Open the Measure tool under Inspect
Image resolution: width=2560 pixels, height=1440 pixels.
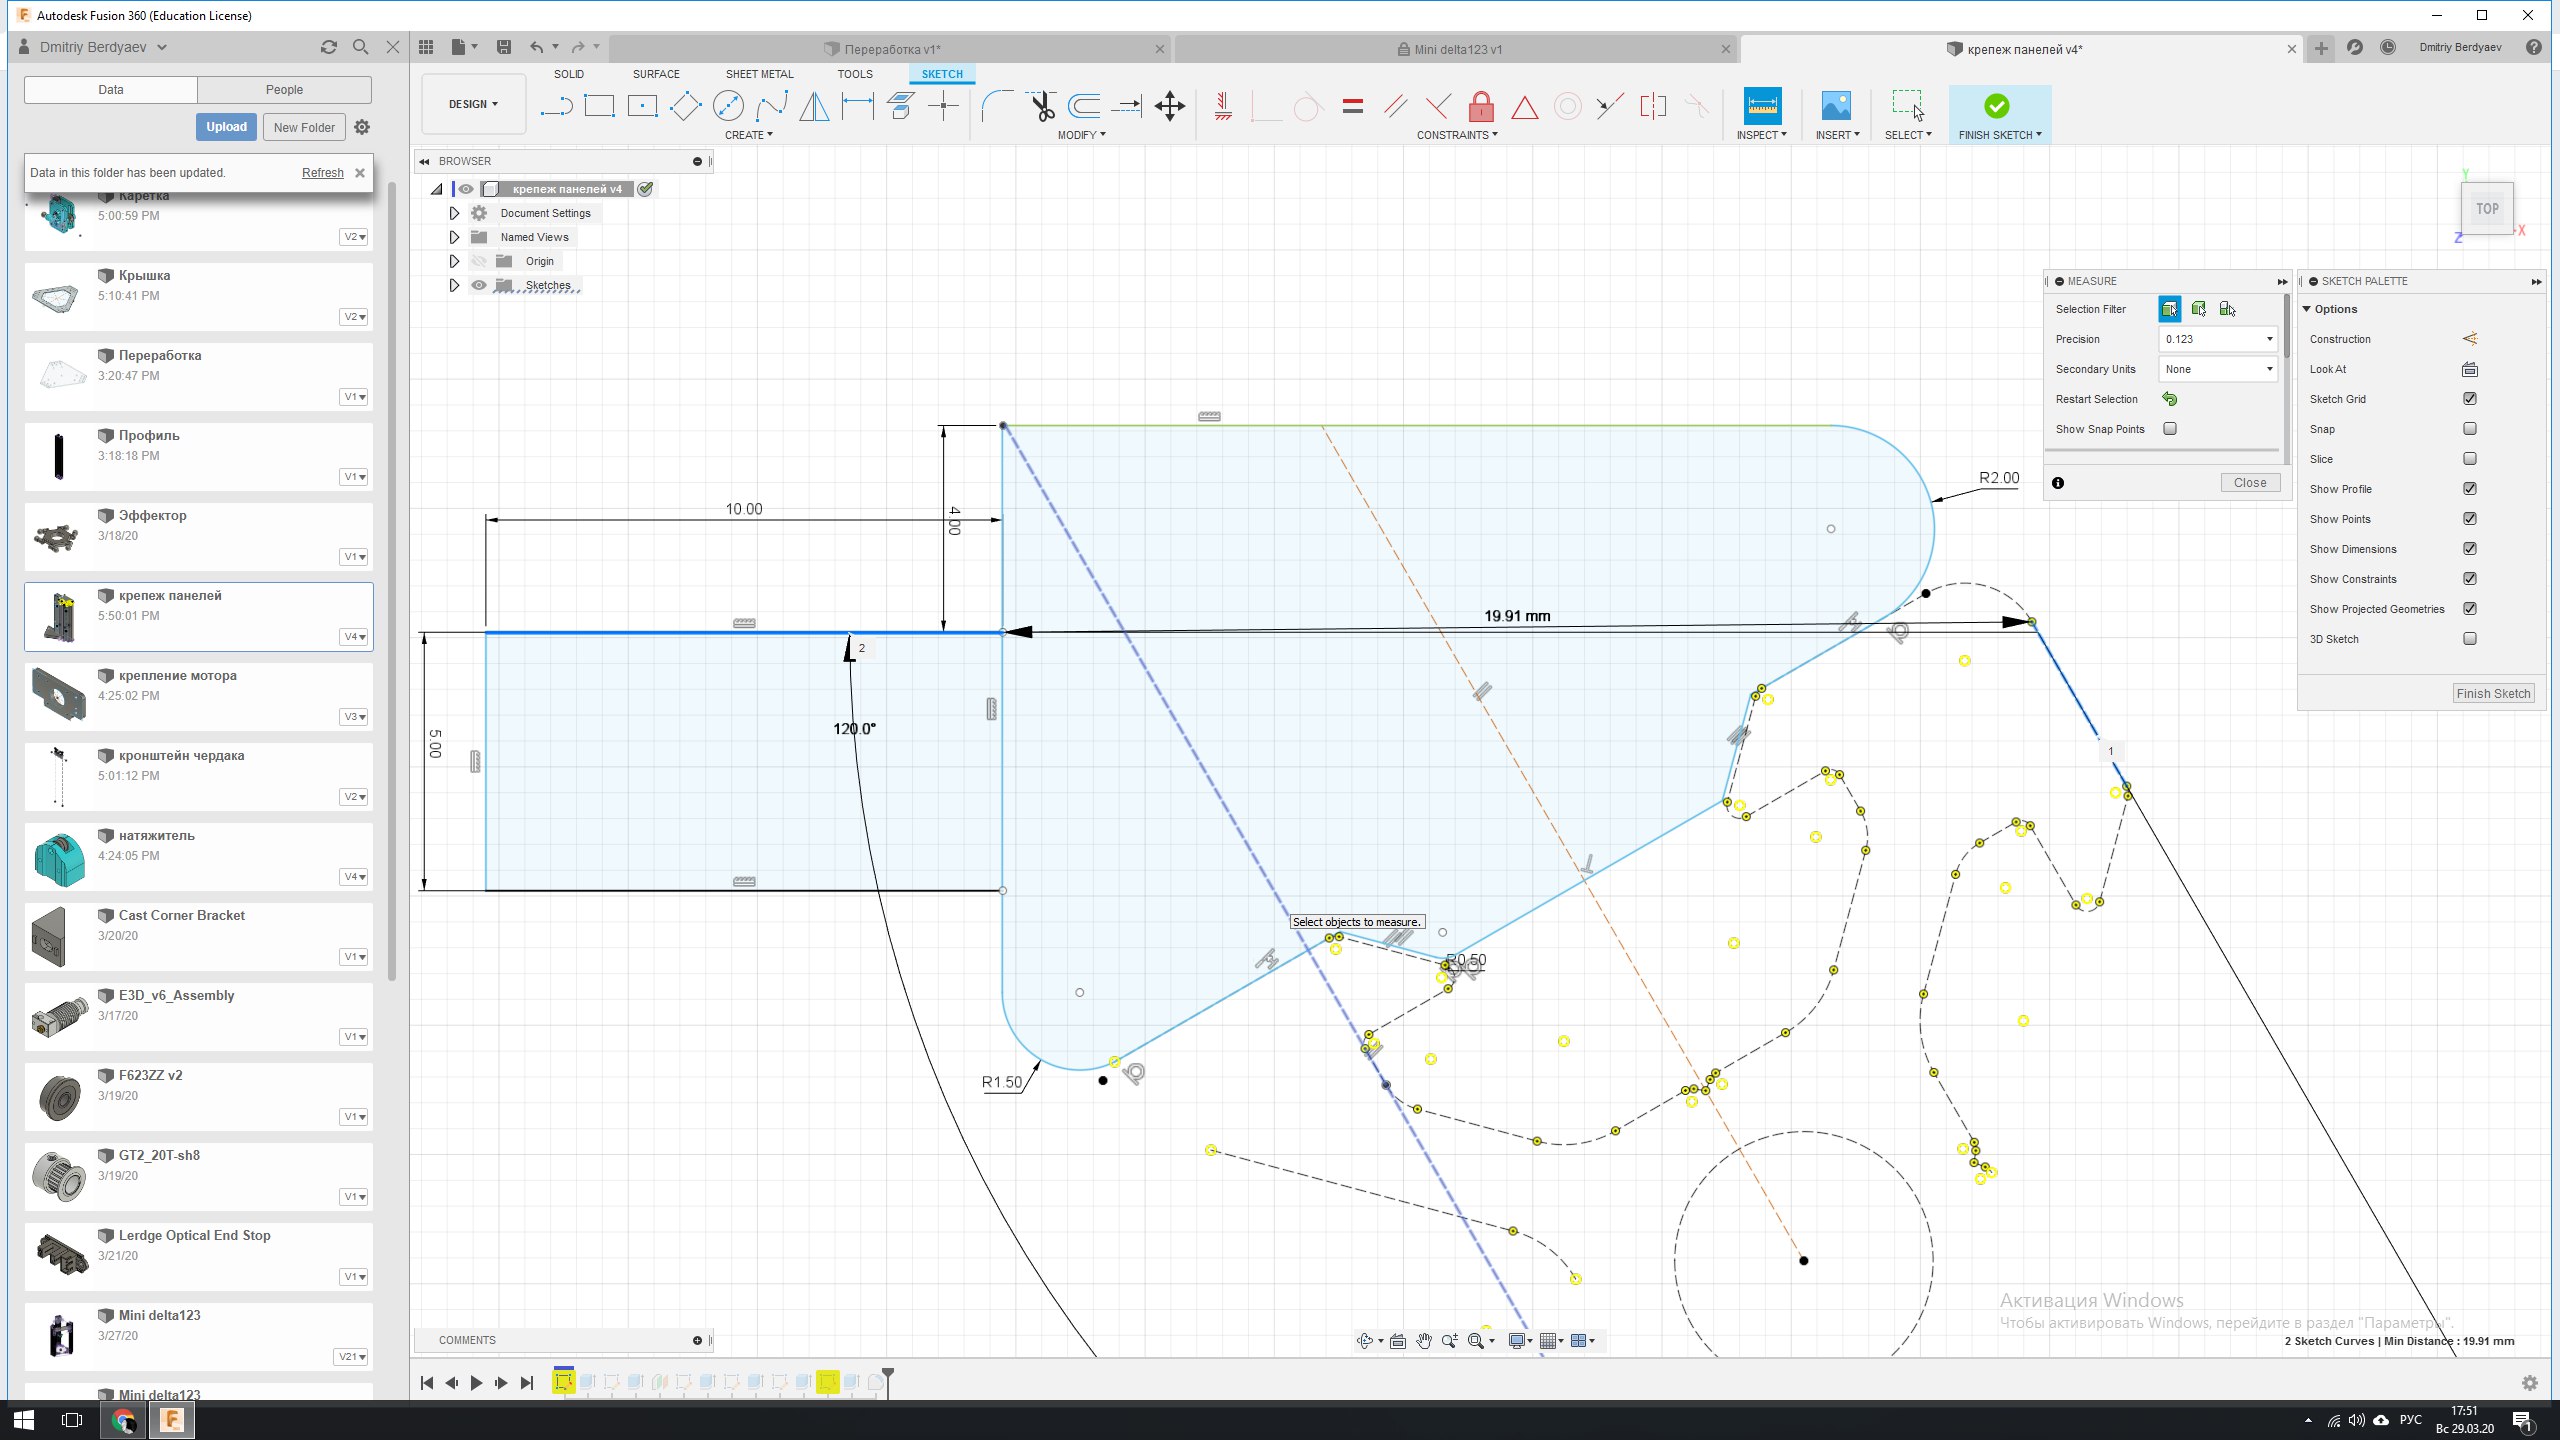(x=1761, y=106)
